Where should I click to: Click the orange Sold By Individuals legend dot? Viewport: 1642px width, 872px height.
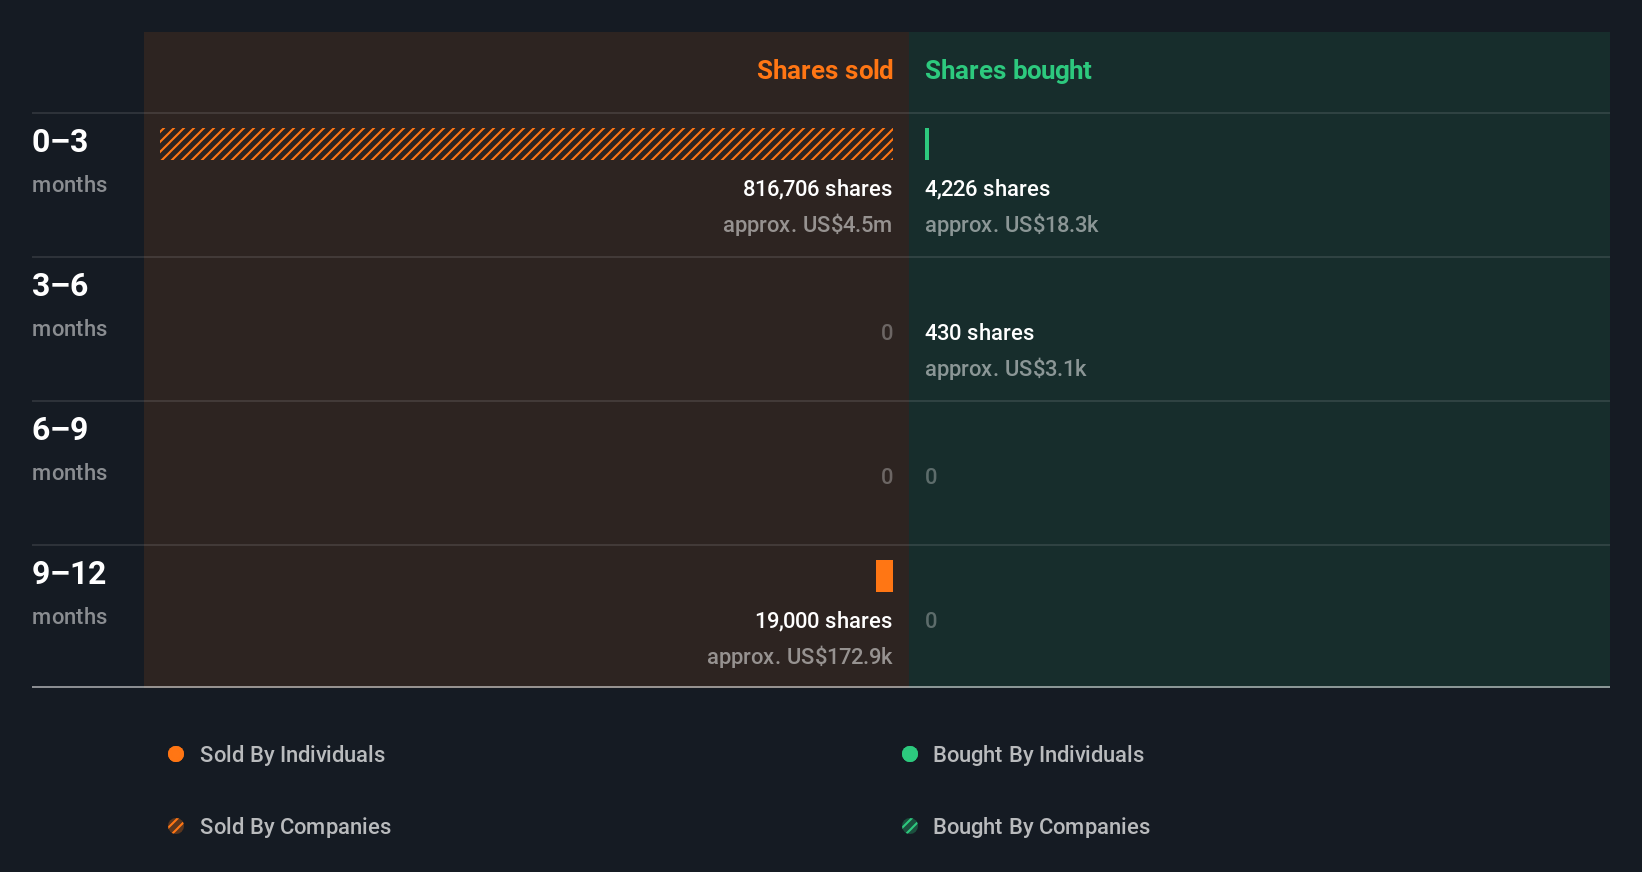(176, 754)
